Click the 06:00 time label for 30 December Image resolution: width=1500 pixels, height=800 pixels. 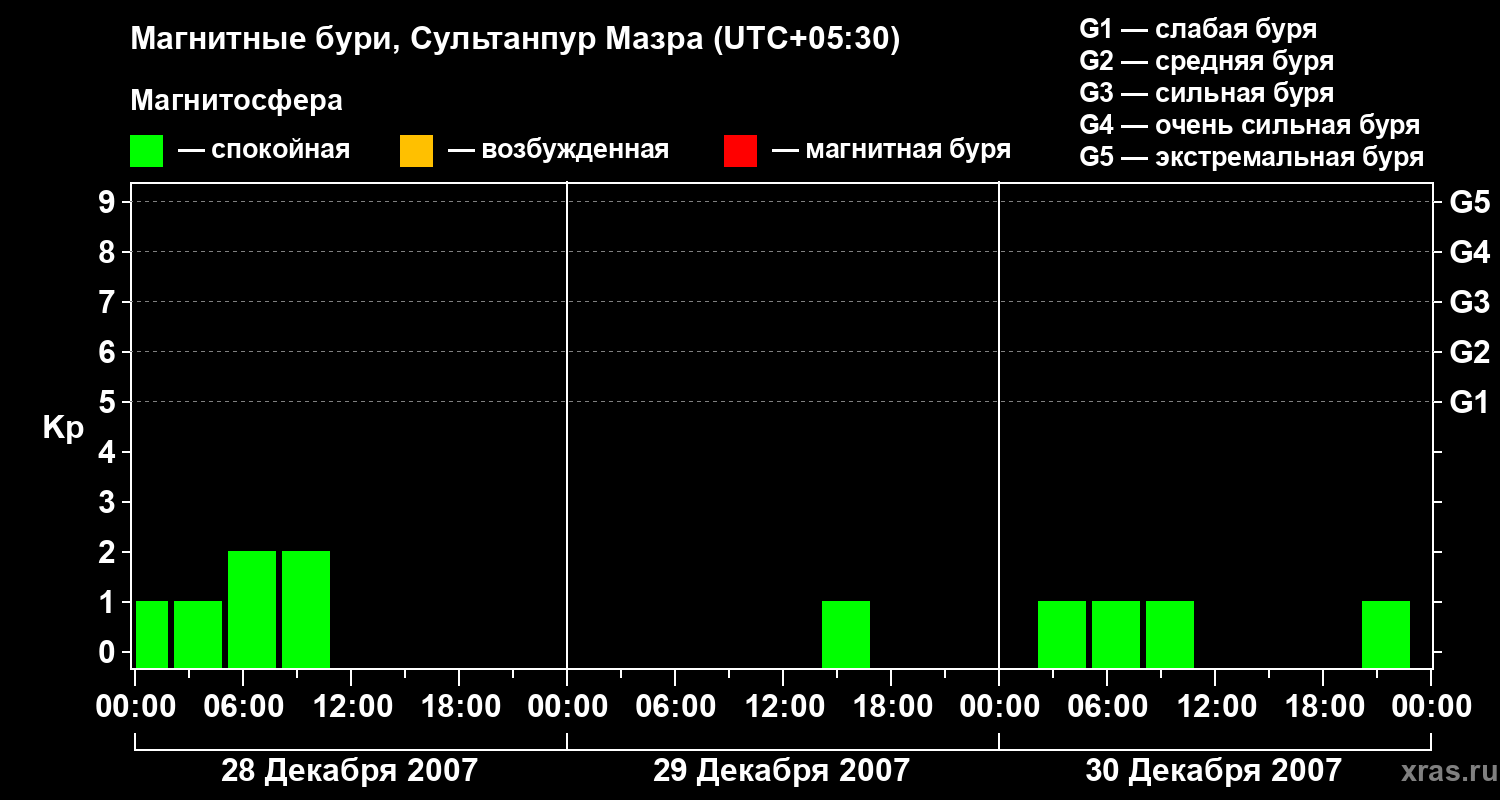1107,707
